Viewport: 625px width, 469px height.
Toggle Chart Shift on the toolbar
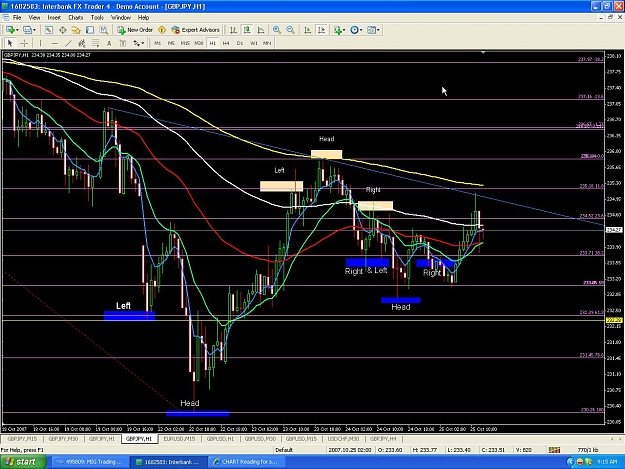pyautogui.click(x=321, y=30)
